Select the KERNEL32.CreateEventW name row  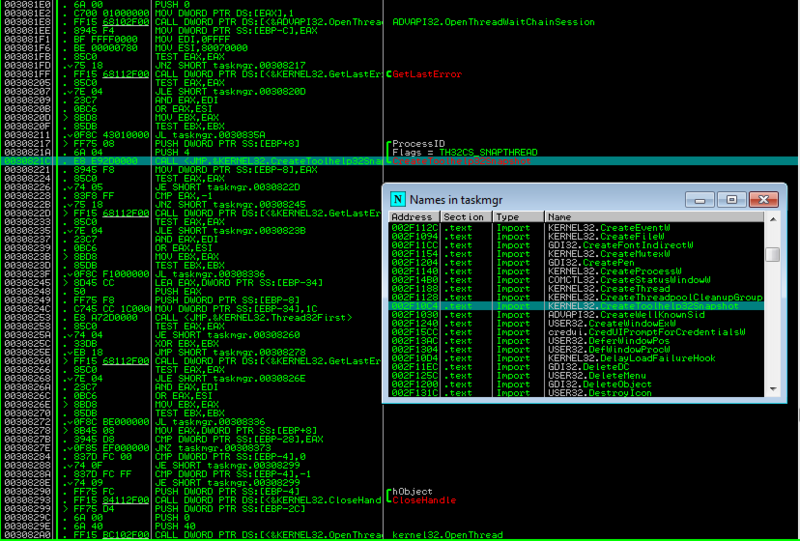point(576,228)
